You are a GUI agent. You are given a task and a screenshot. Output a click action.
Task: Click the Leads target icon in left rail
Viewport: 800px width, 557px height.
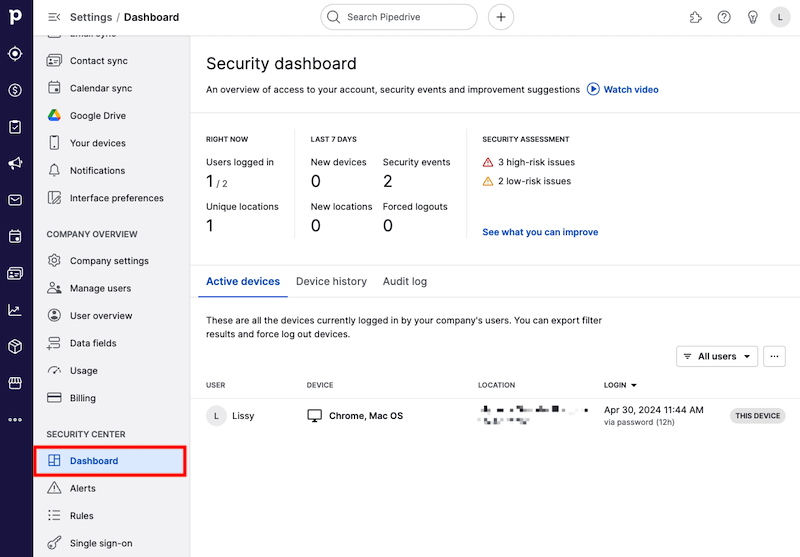(x=15, y=53)
